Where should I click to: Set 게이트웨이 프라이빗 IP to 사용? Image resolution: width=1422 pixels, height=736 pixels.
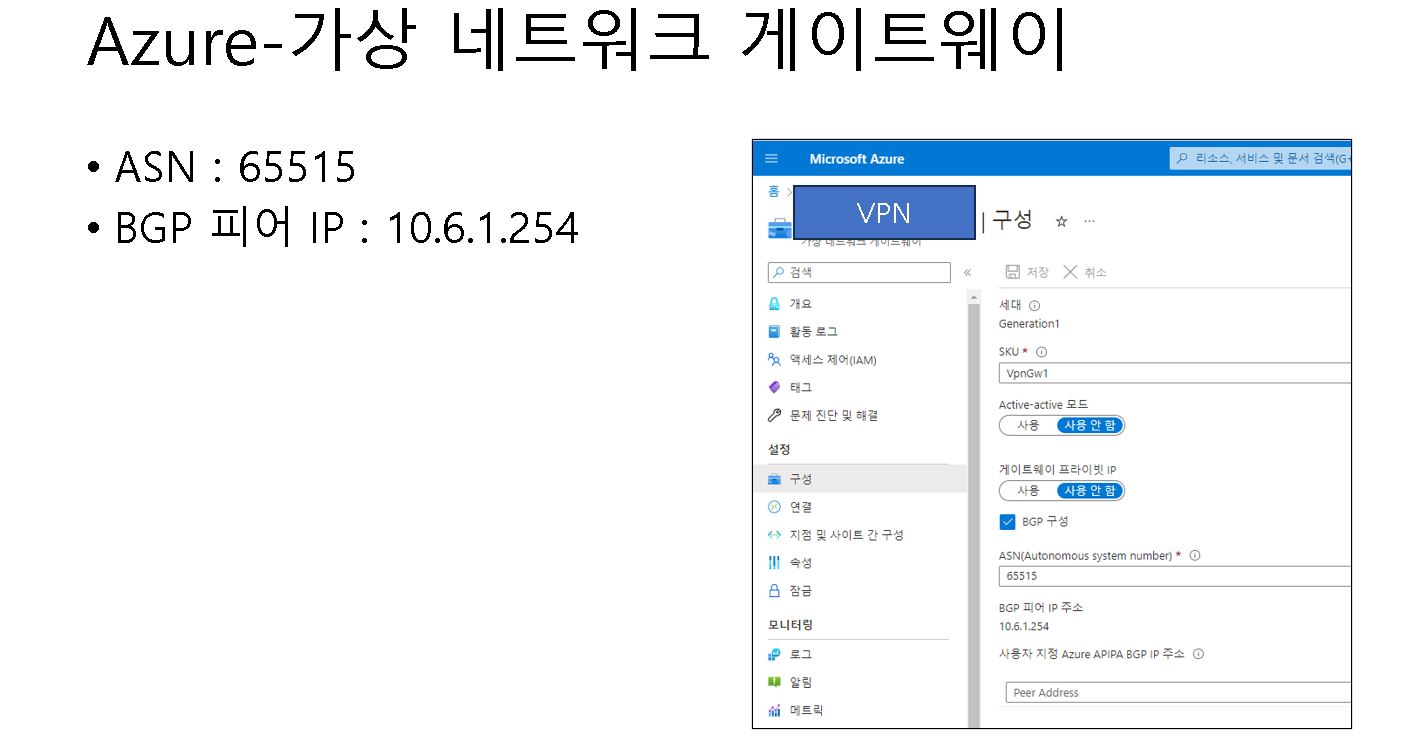(x=1028, y=491)
